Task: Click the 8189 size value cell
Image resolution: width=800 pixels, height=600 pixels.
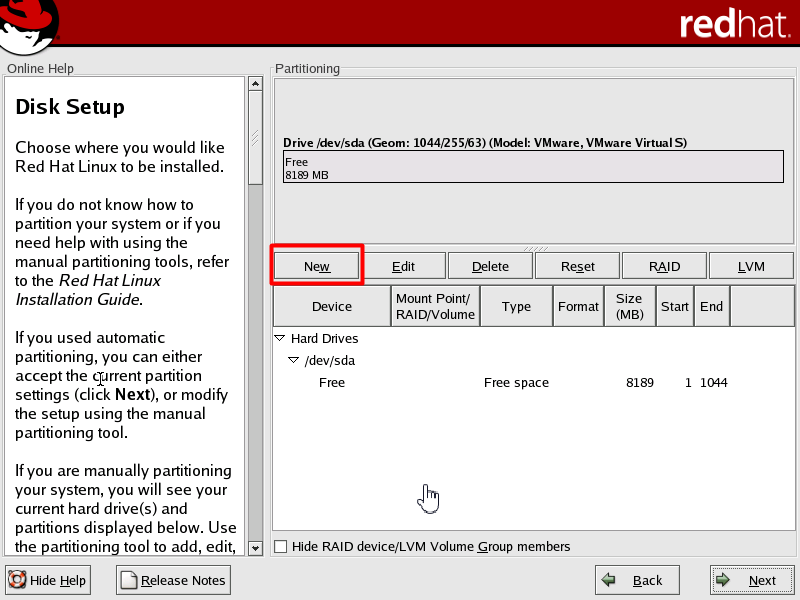Action: coord(640,382)
